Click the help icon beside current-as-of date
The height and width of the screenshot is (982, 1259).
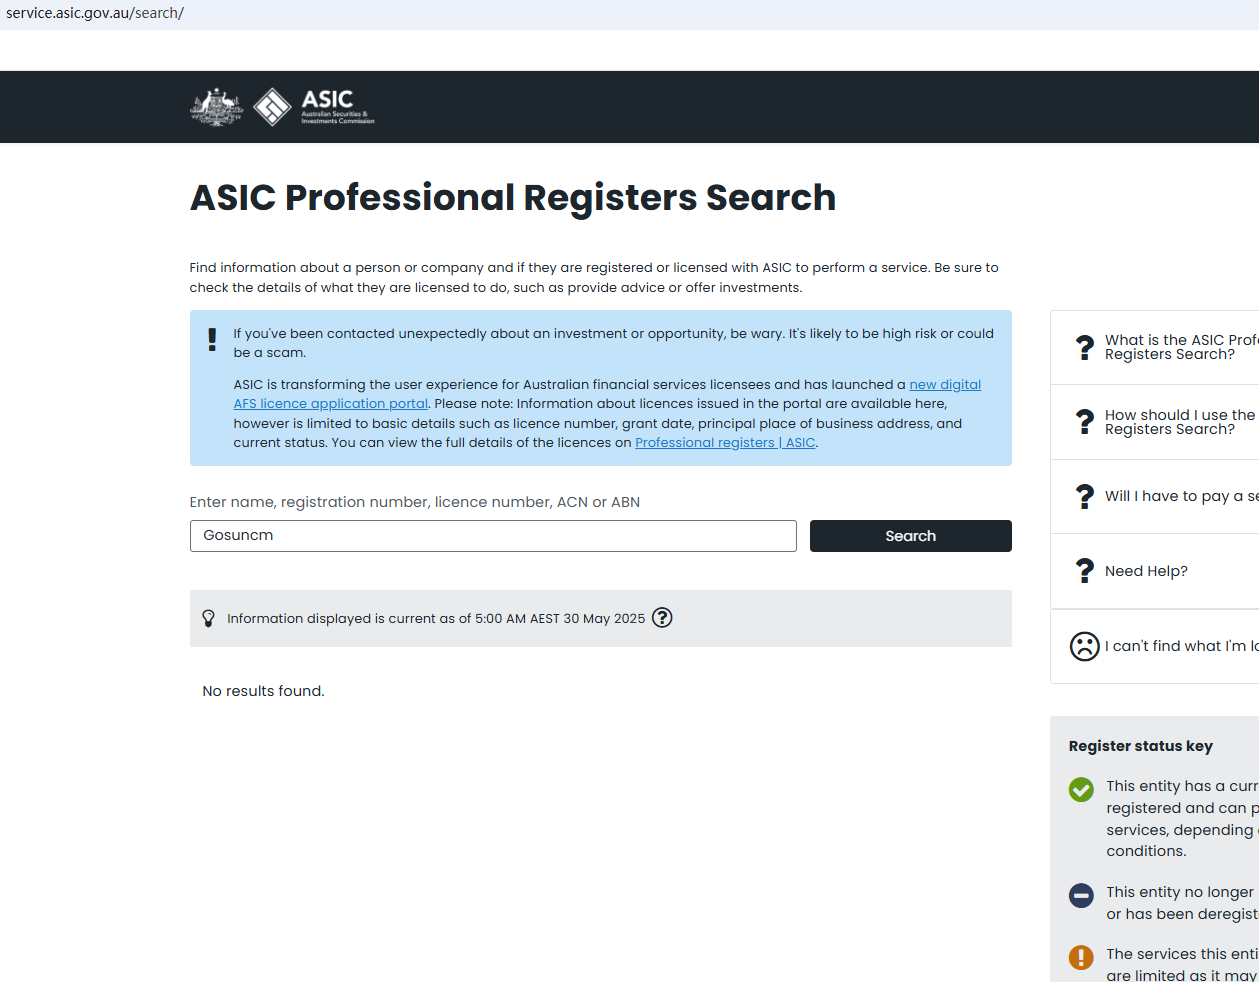point(662,618)
